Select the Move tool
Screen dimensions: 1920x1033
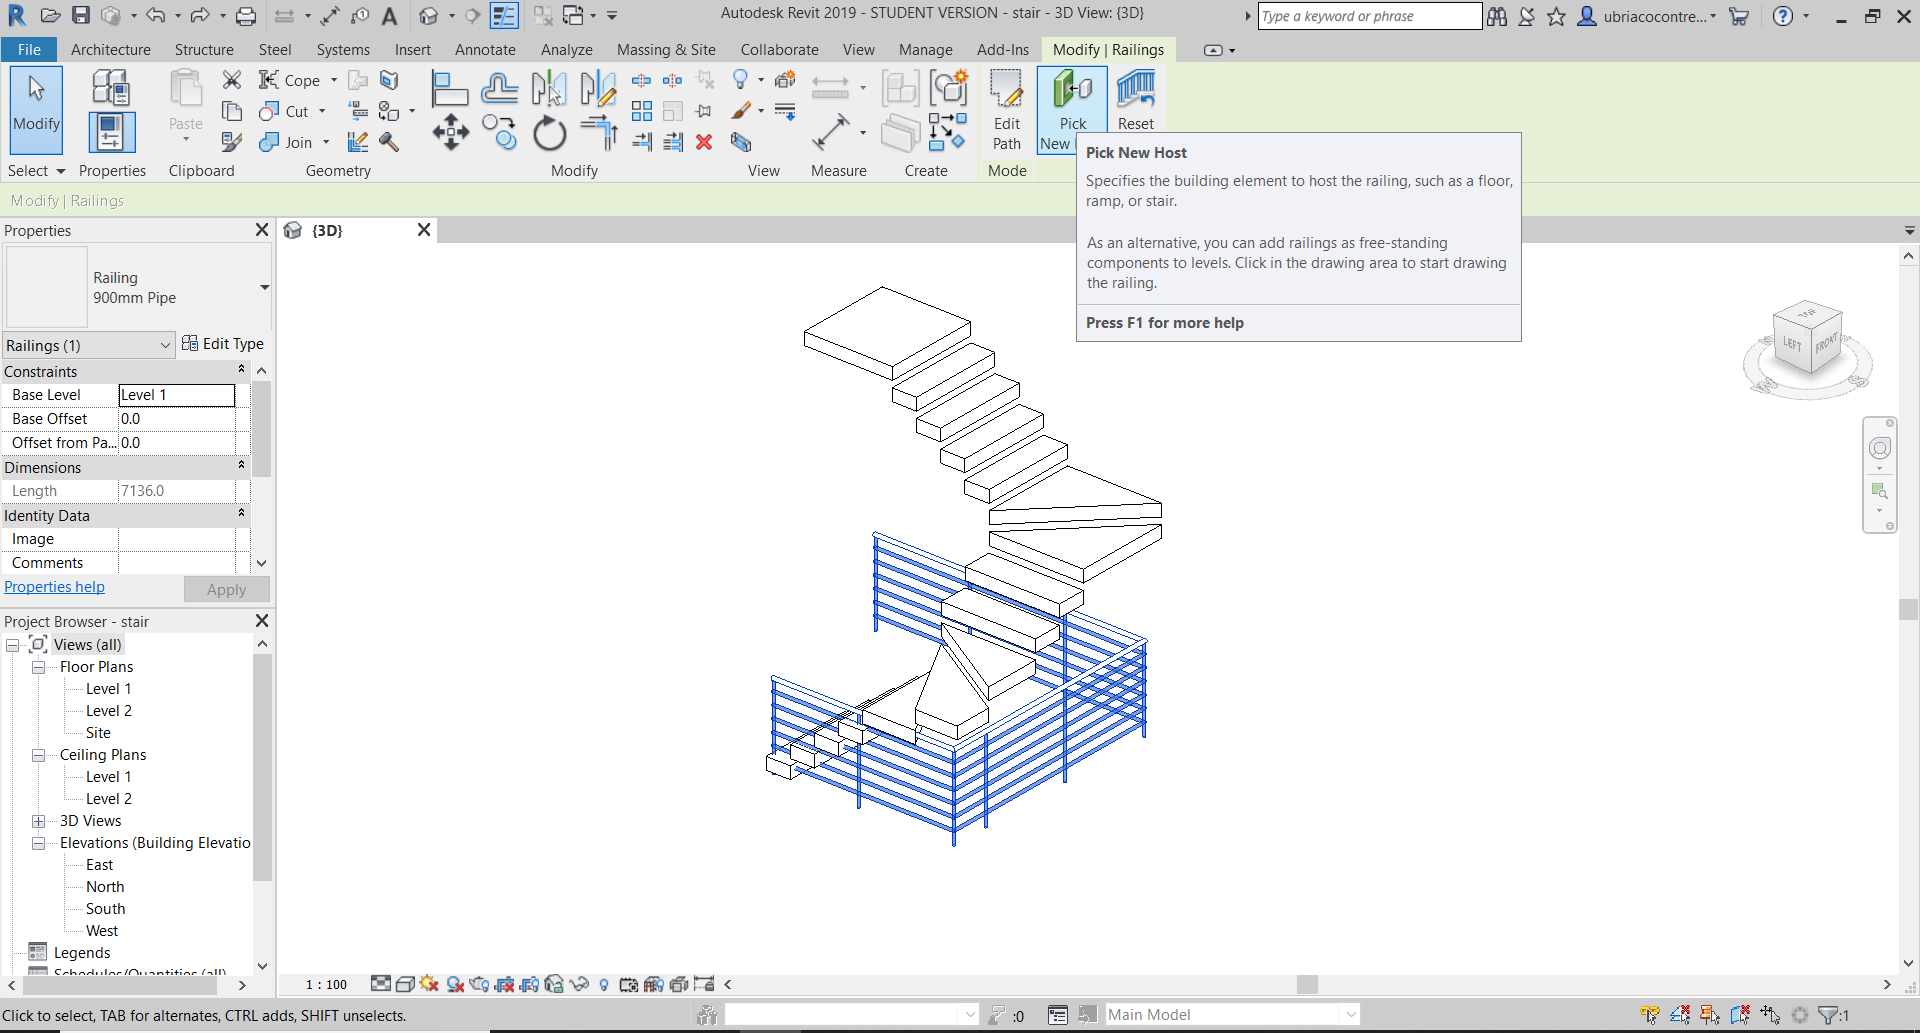(x=450, y=132)
